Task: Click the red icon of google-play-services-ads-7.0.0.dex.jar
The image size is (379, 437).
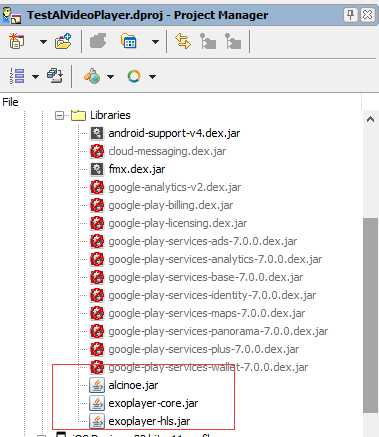Action: 97,241
